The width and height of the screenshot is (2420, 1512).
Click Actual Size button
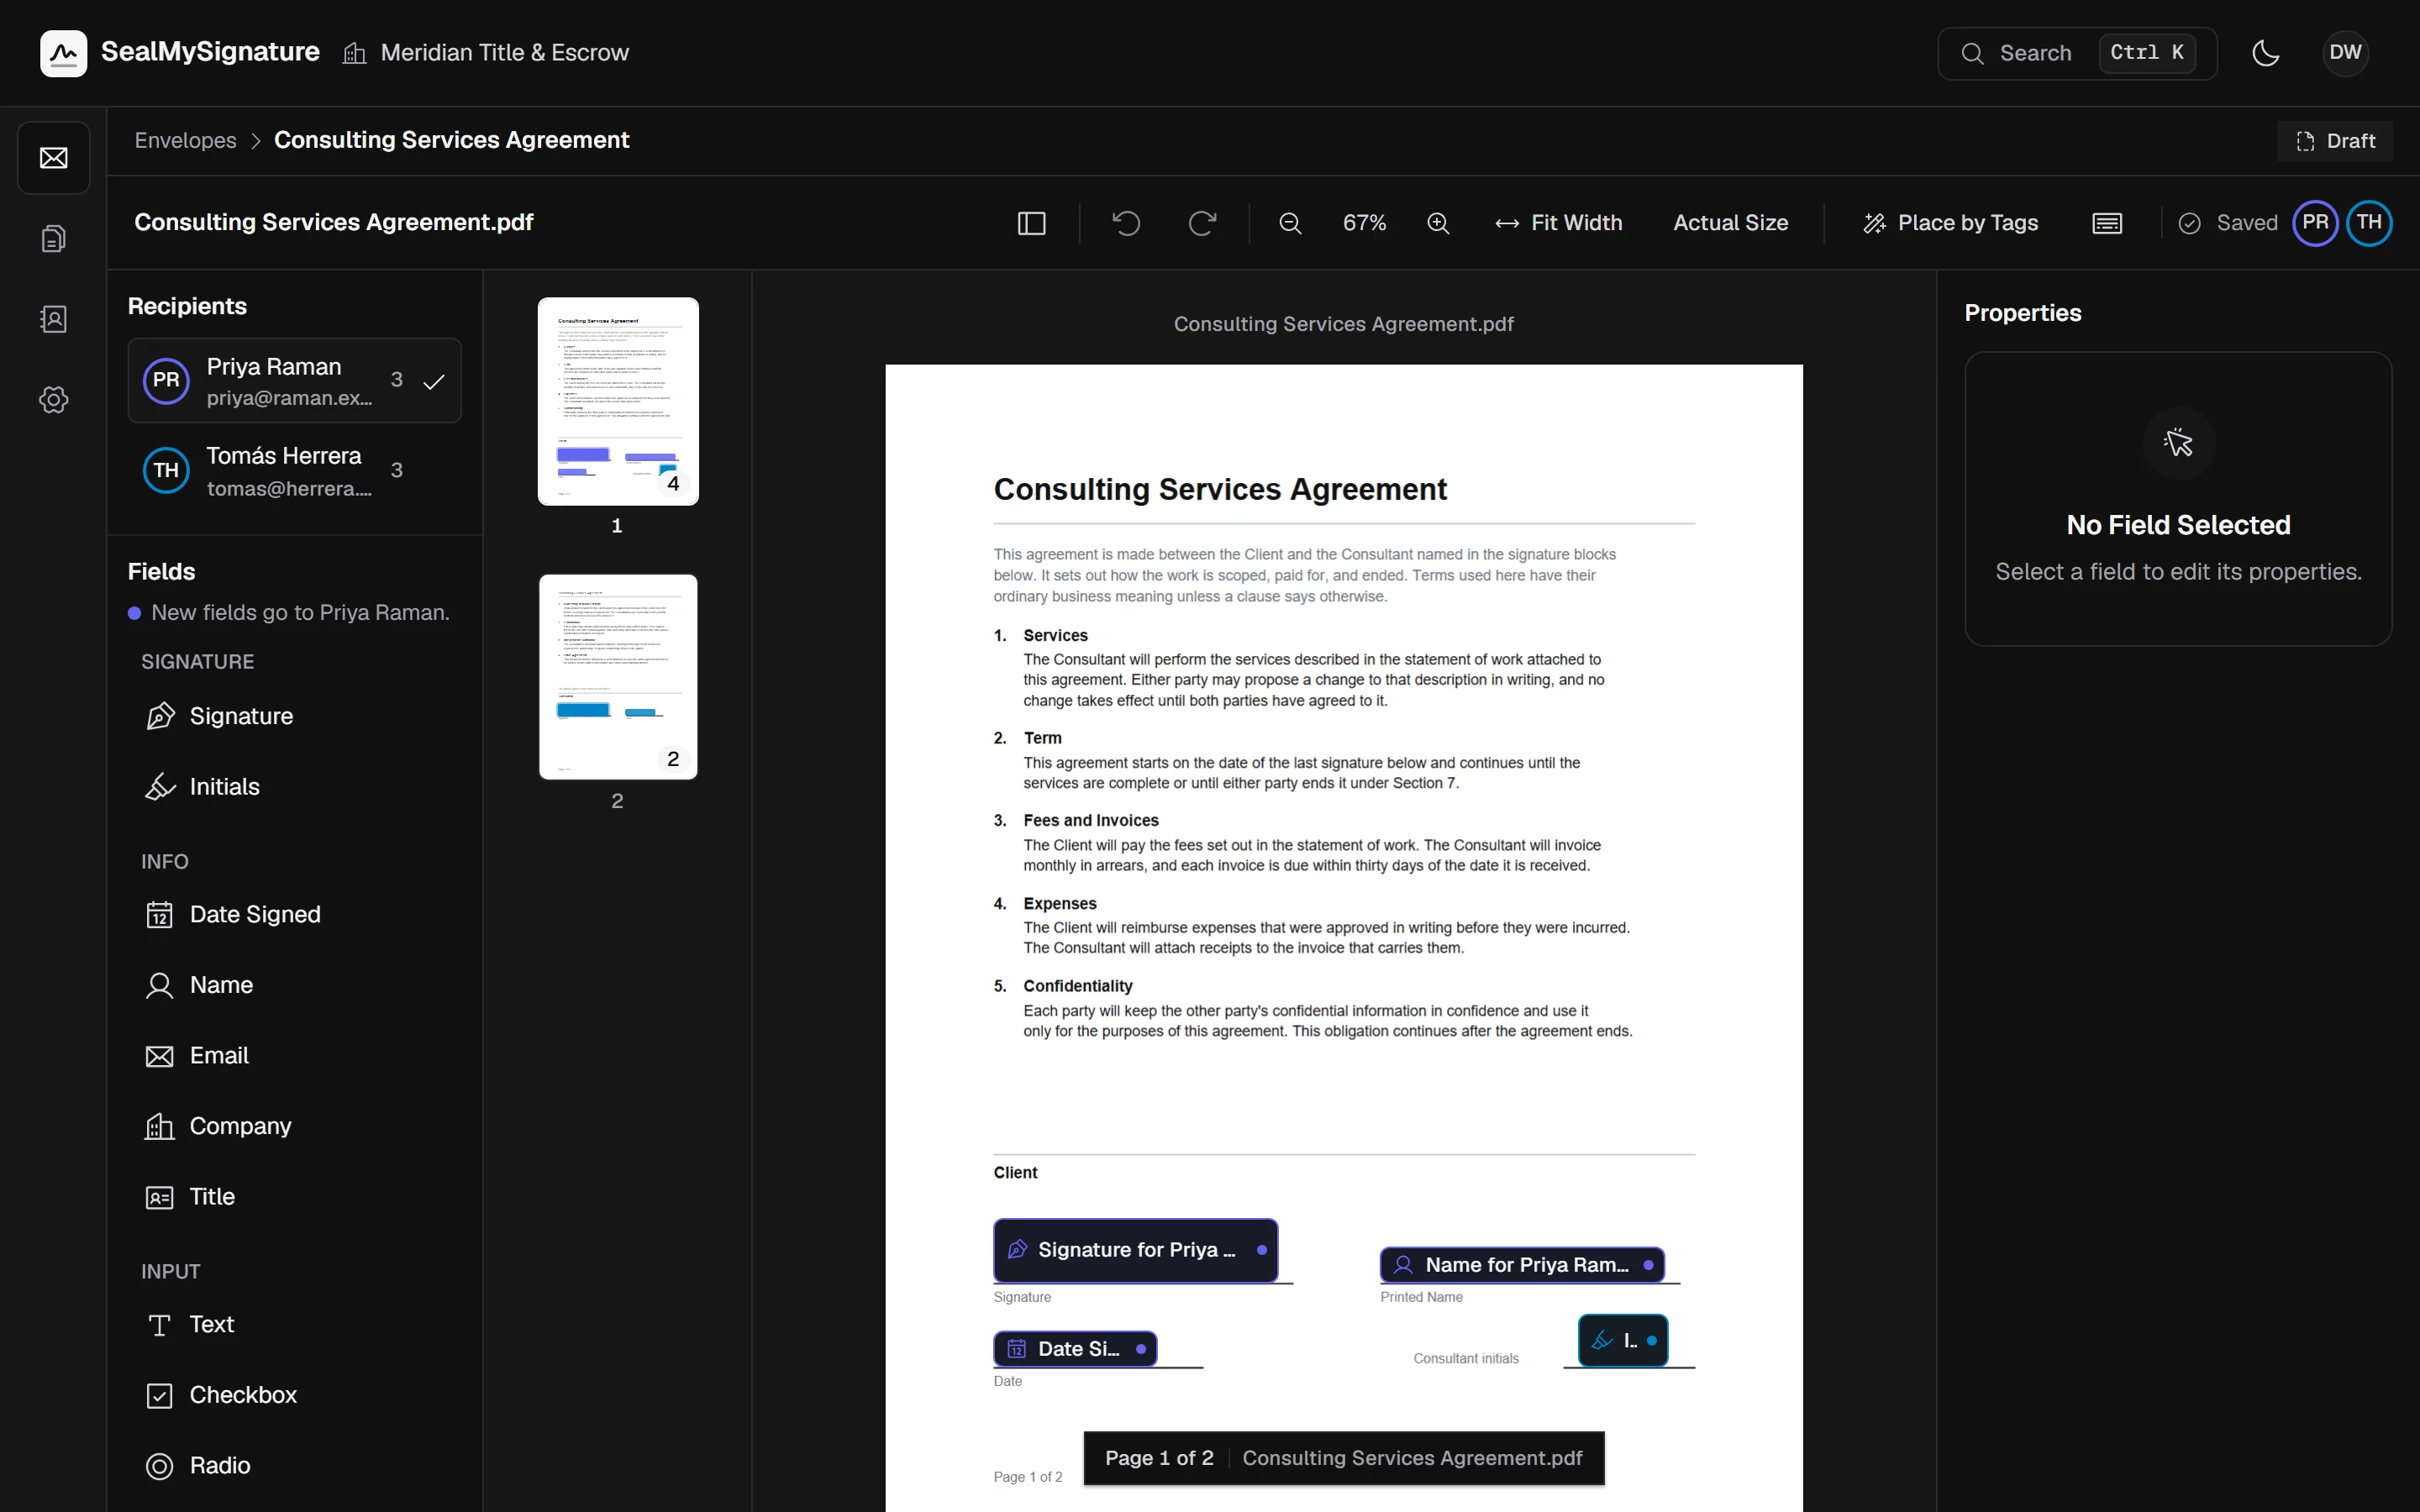coord(1730,223)
